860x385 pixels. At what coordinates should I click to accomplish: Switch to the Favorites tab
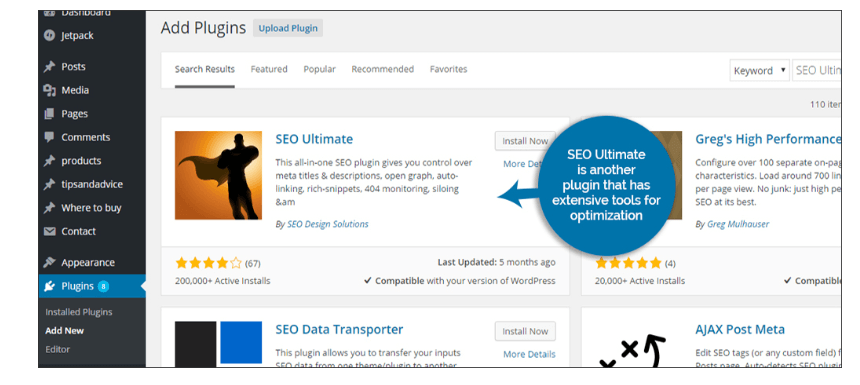pyautogui.click(x=448, y=69)
